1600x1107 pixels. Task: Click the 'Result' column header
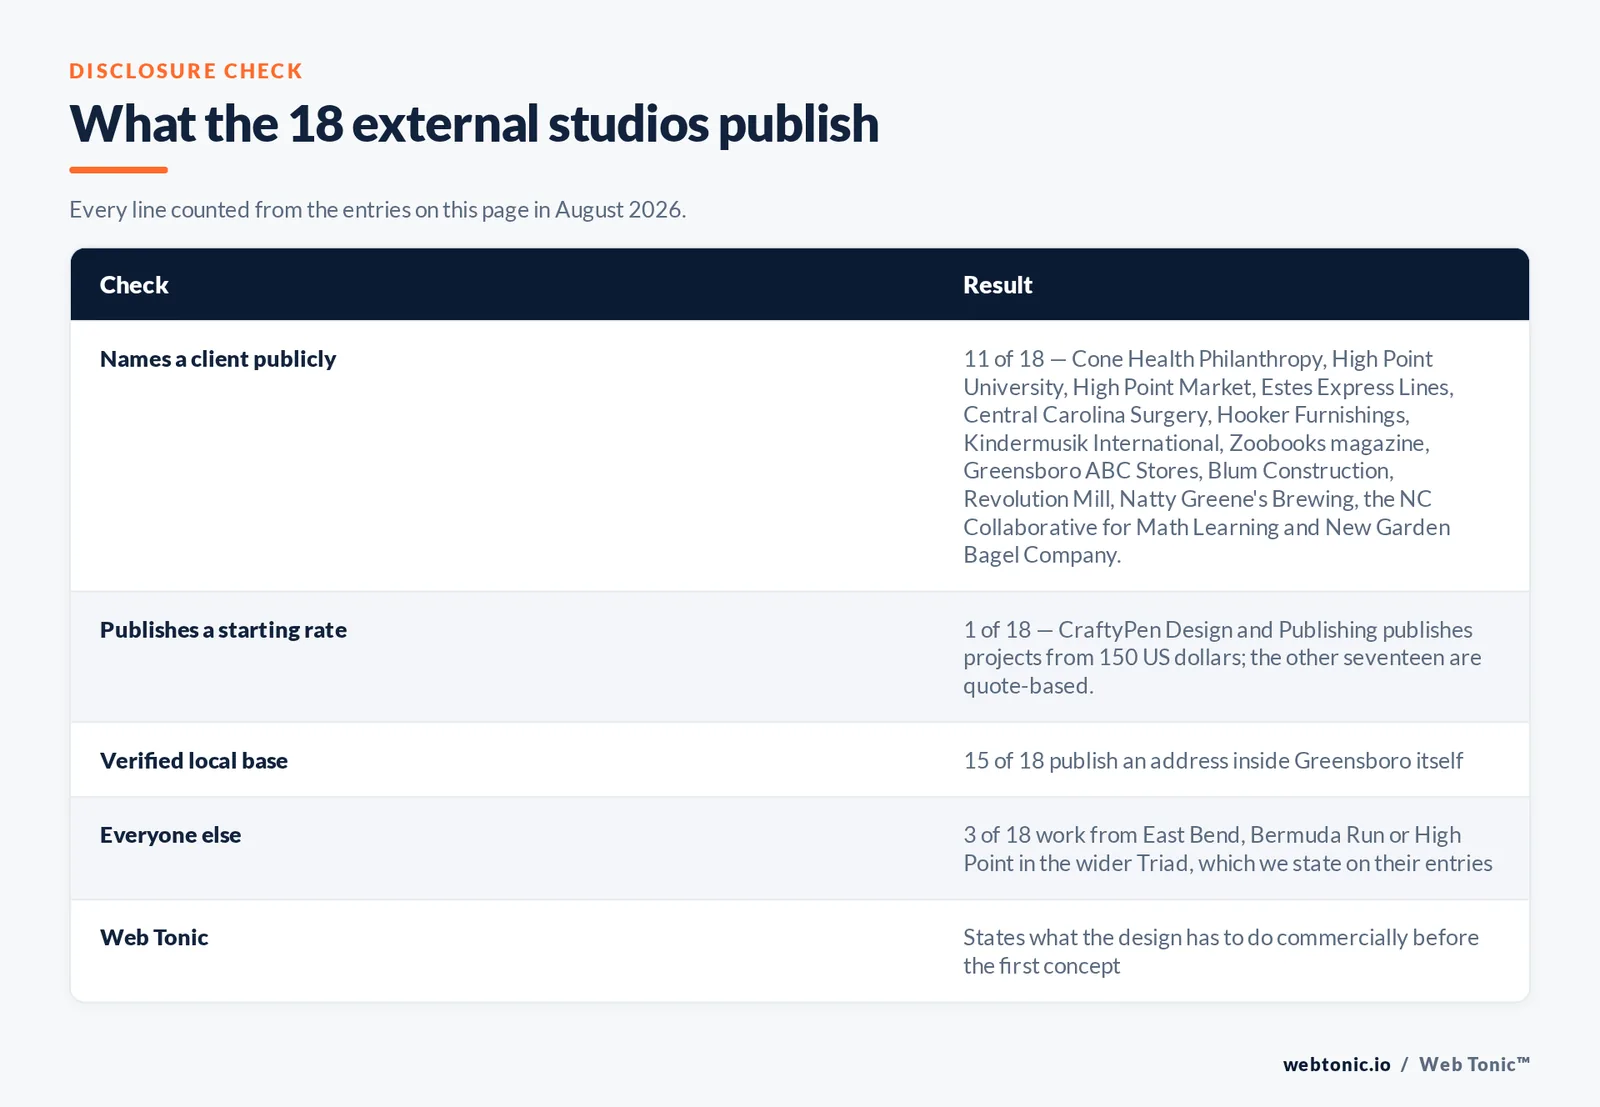(997, 285)
